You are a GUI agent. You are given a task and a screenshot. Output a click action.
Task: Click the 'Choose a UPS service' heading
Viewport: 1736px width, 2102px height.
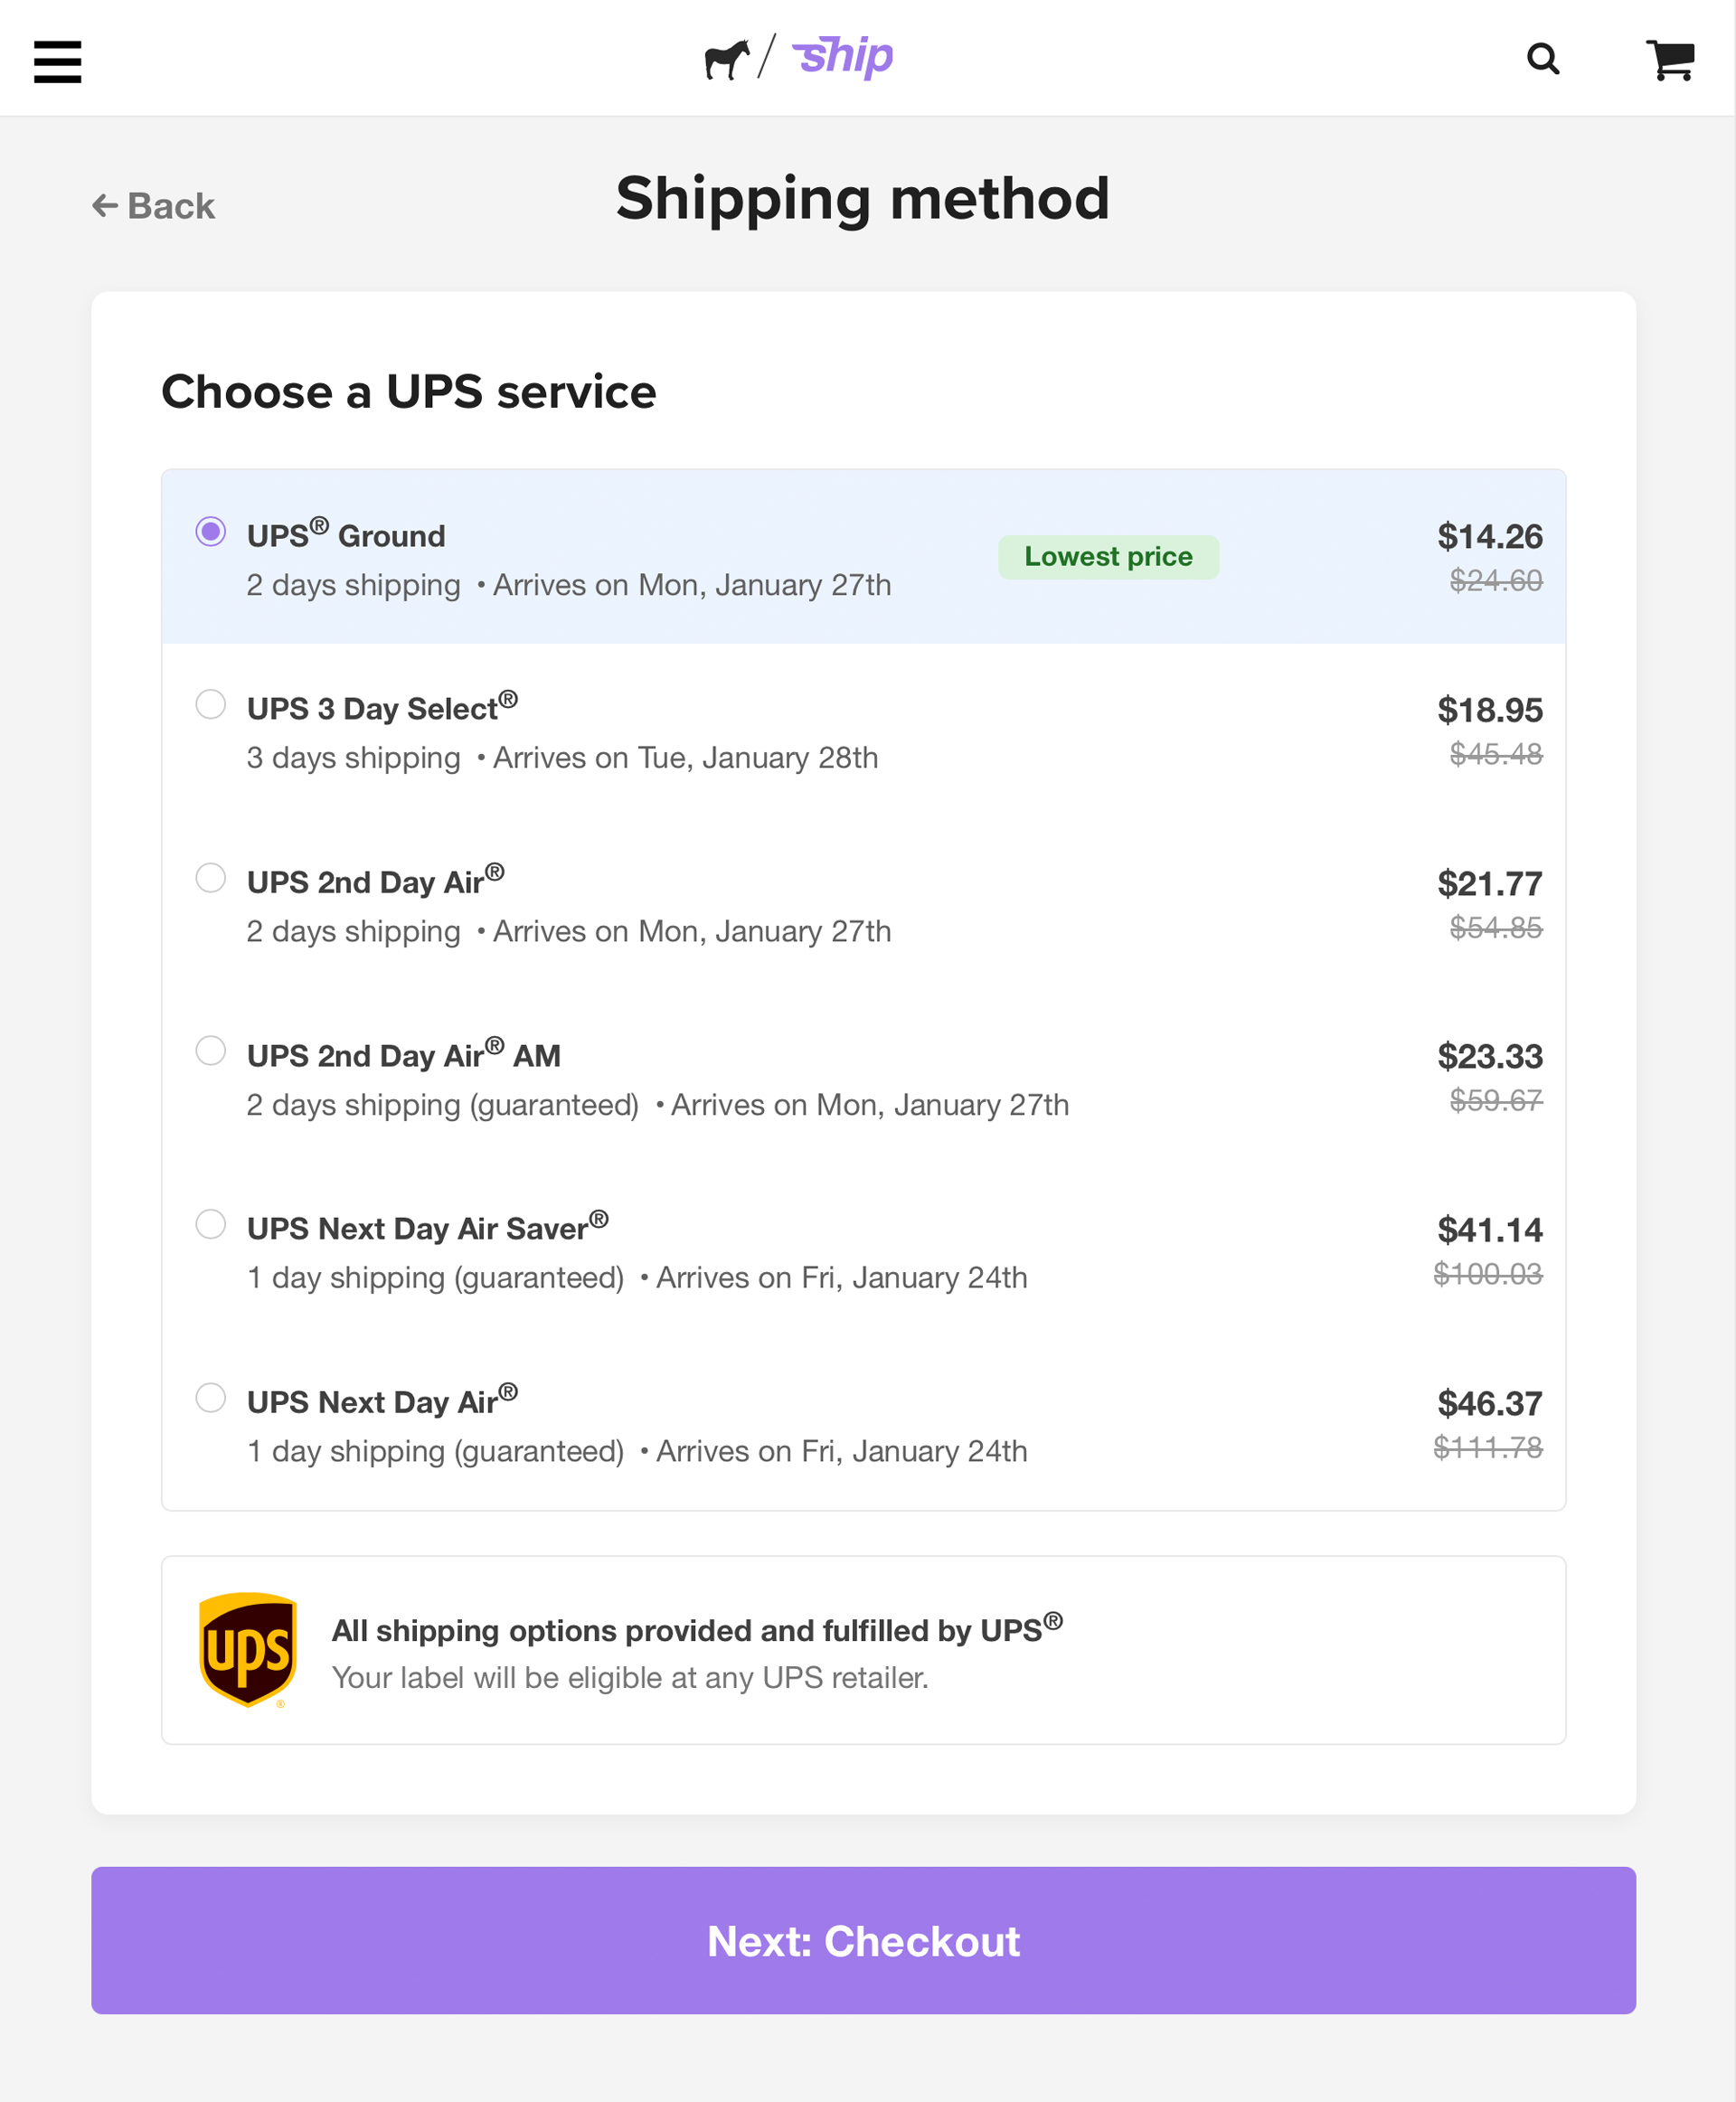pyautogui.click(x=409, y=391)
